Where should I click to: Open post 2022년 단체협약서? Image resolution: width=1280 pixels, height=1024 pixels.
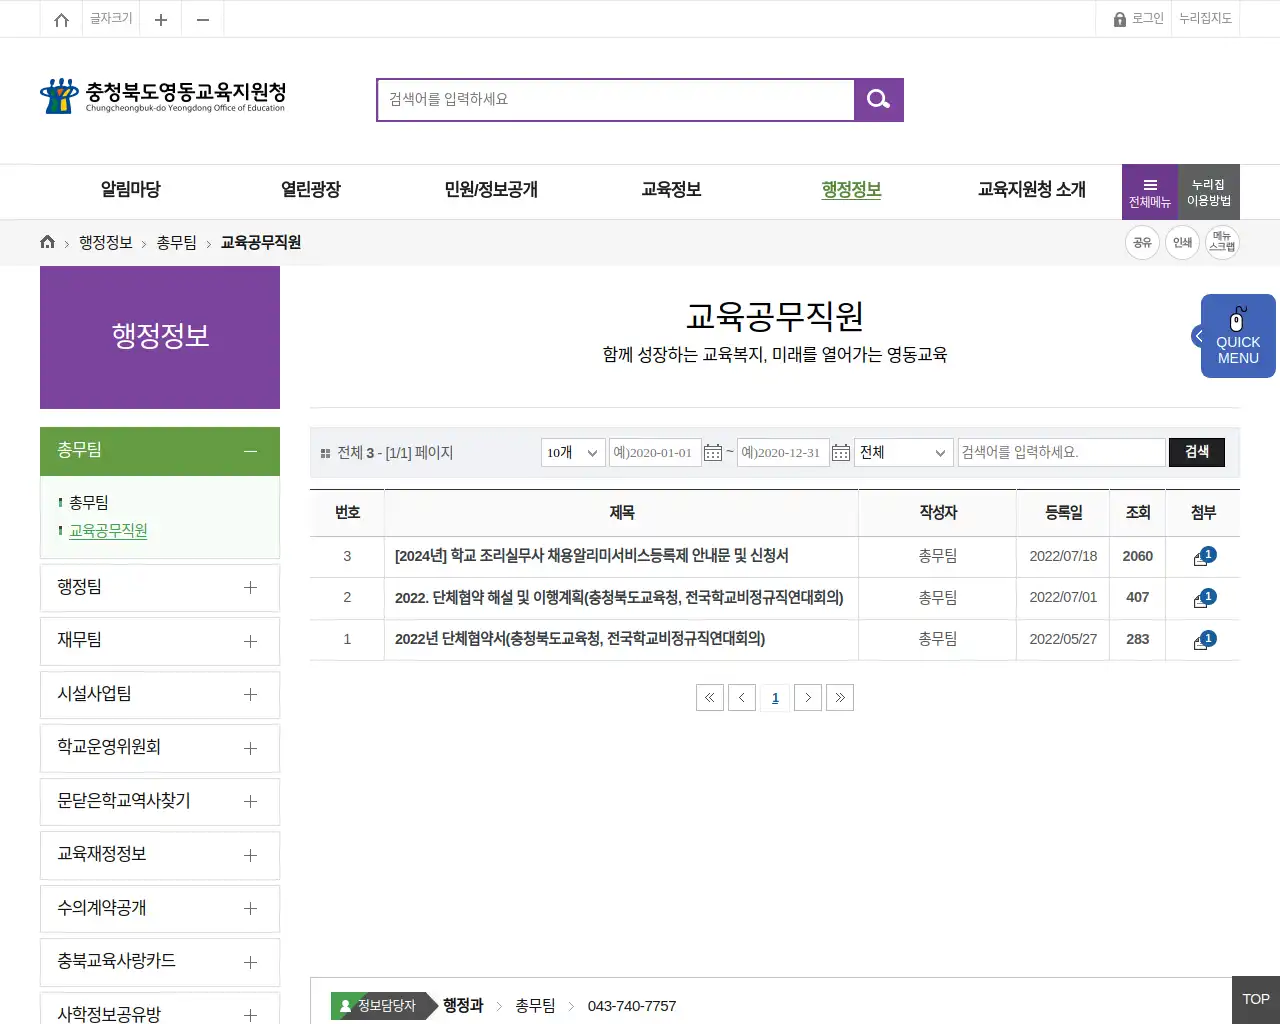click(580, 639)
